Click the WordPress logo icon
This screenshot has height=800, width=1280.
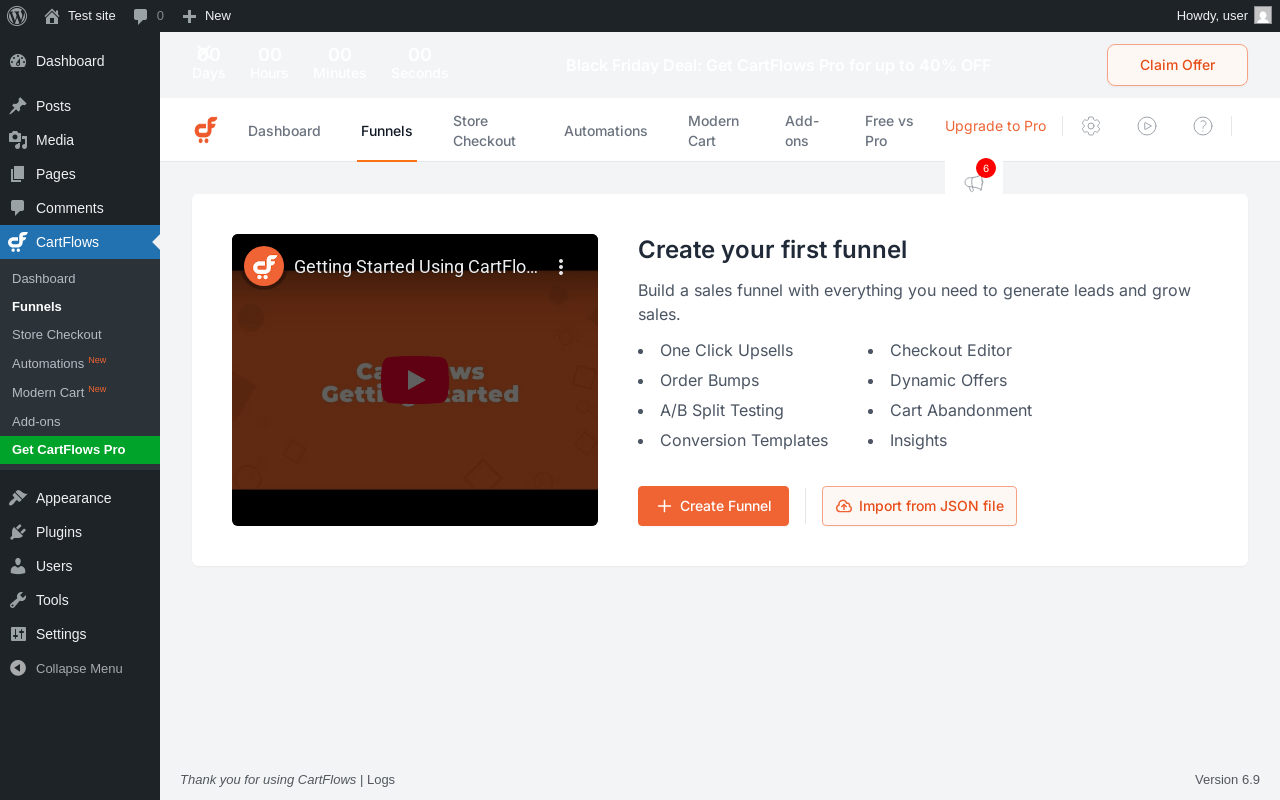[17, 15]
